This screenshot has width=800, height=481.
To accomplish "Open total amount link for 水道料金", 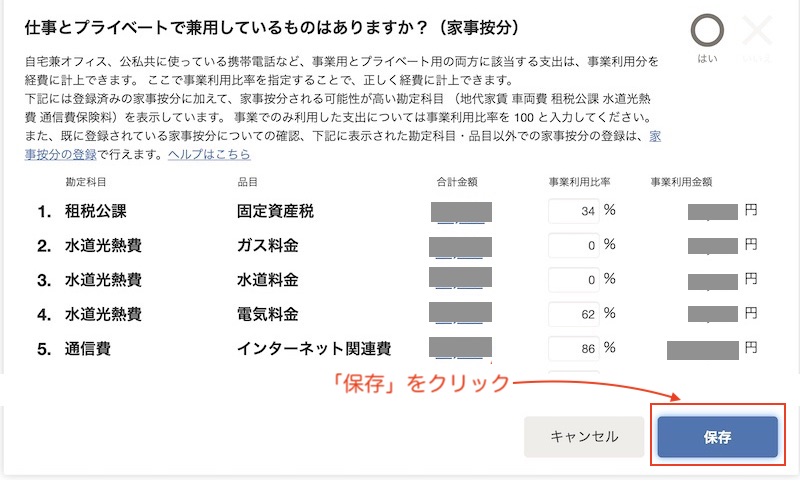I will [460, 278].
